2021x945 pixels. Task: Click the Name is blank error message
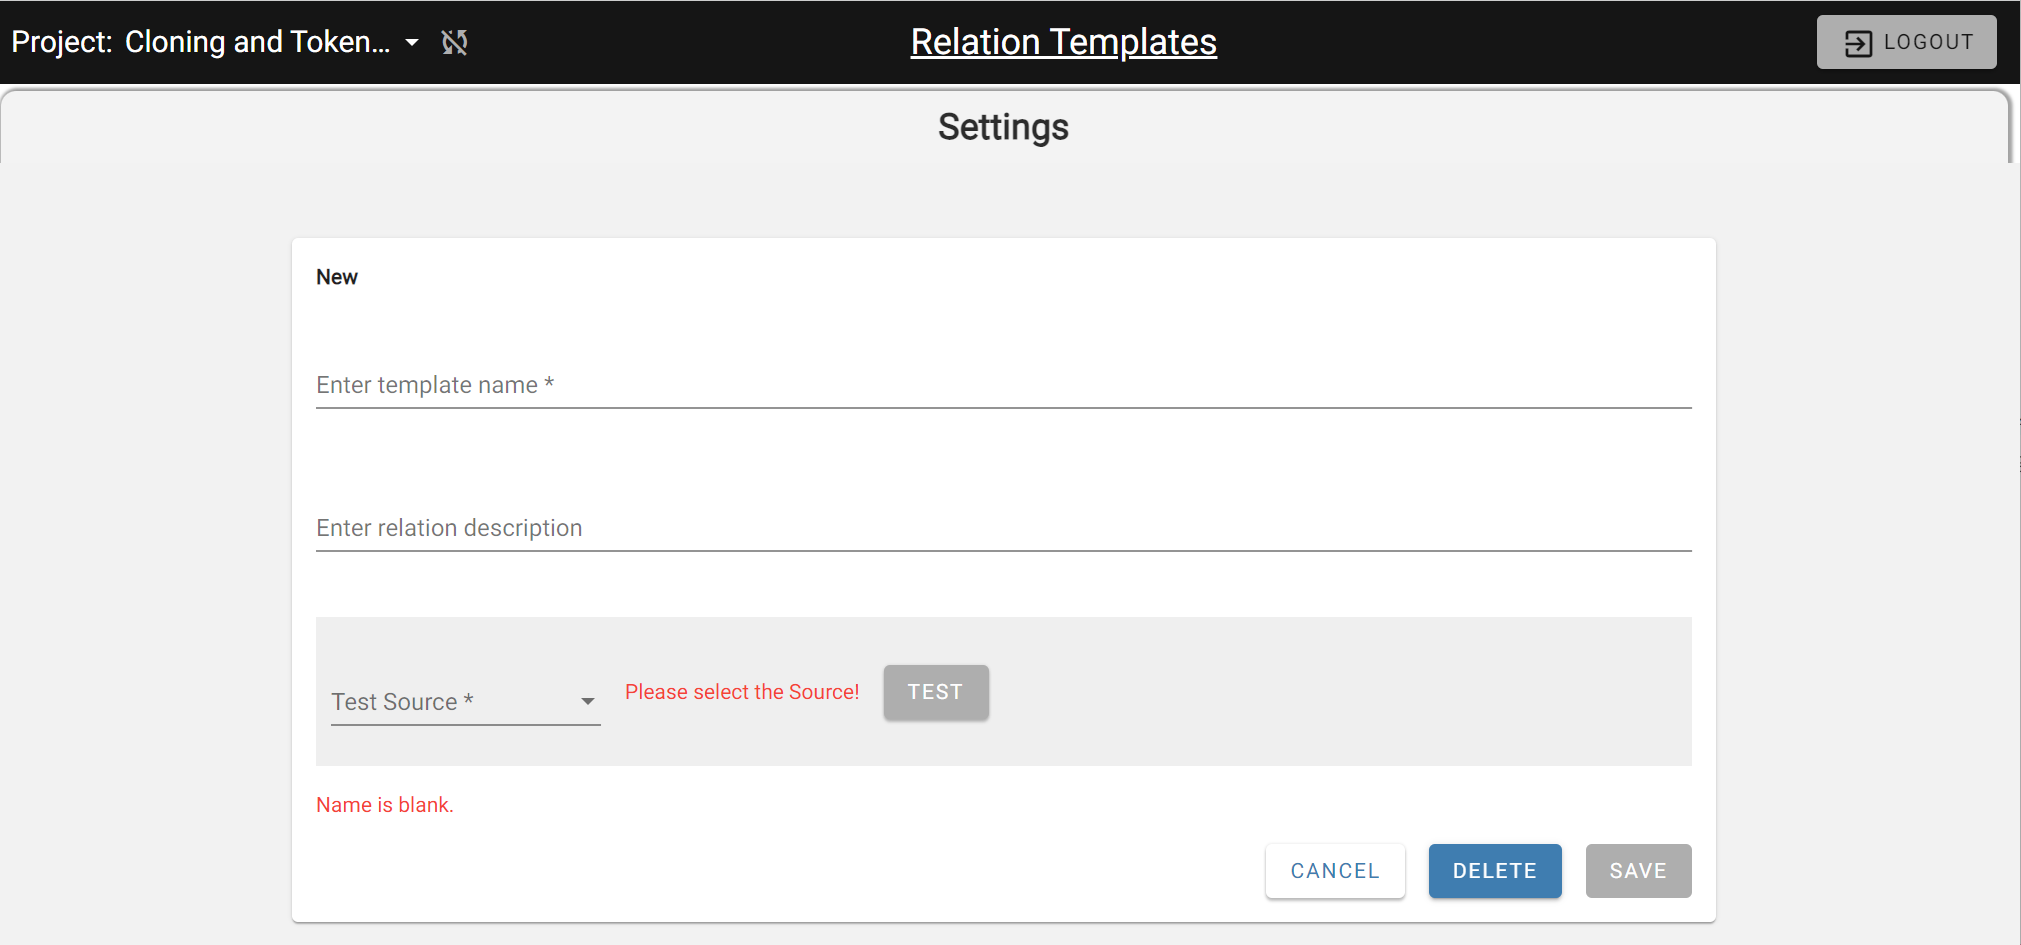click(384, 804)
